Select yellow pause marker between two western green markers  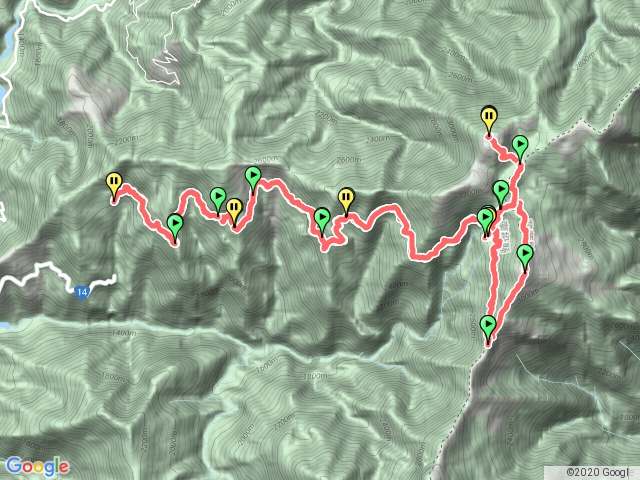(x=234, y=210)
